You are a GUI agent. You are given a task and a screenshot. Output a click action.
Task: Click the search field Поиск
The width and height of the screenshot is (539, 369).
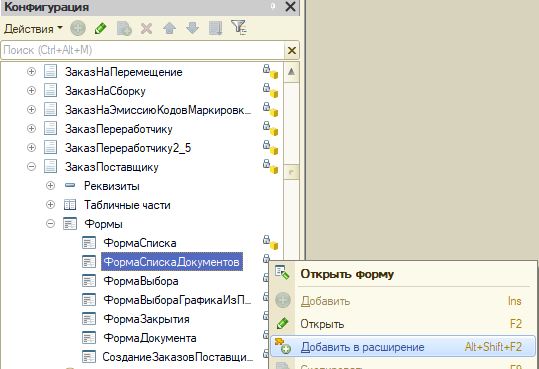pos(143,50)
